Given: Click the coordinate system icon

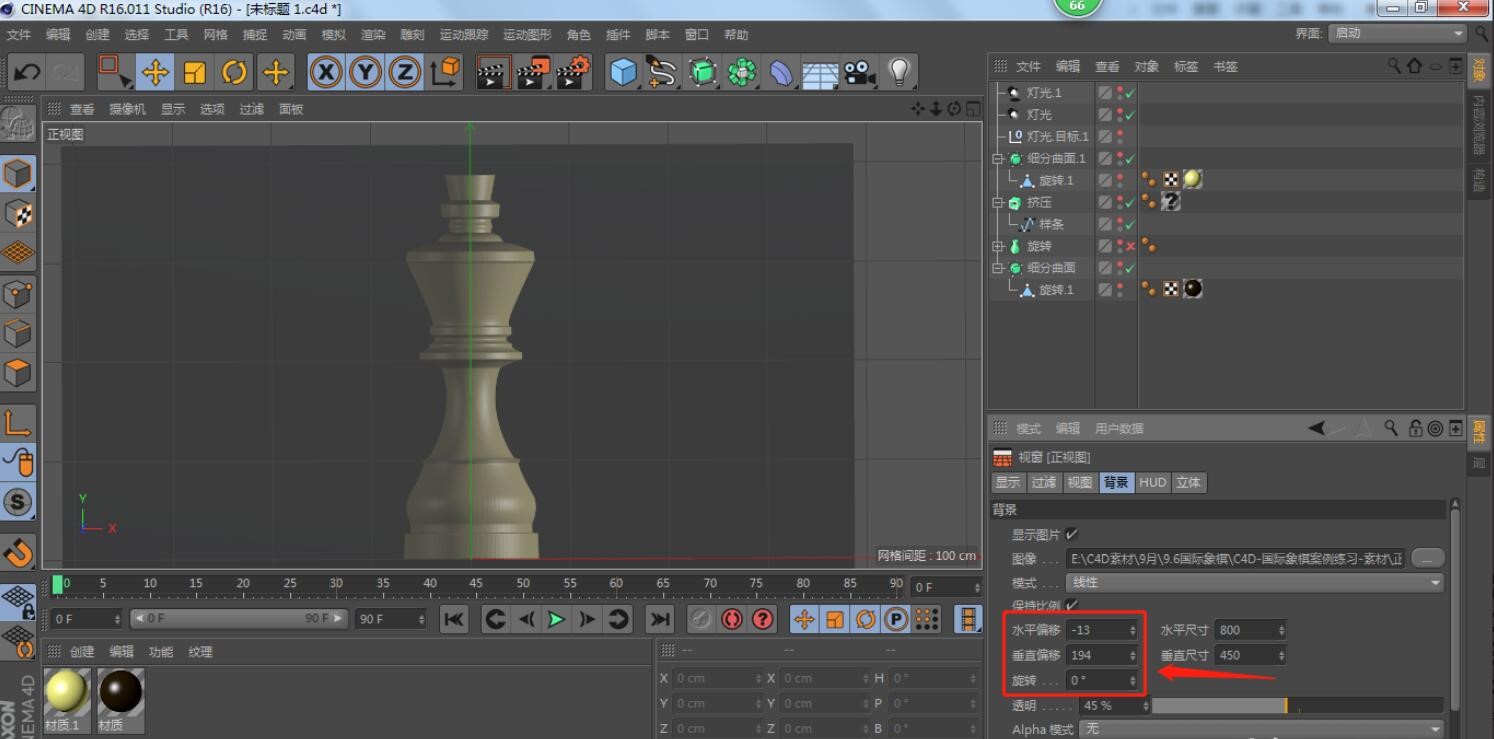Looking at the screenshot, I should pyautogui.click(x=445, y=72).
